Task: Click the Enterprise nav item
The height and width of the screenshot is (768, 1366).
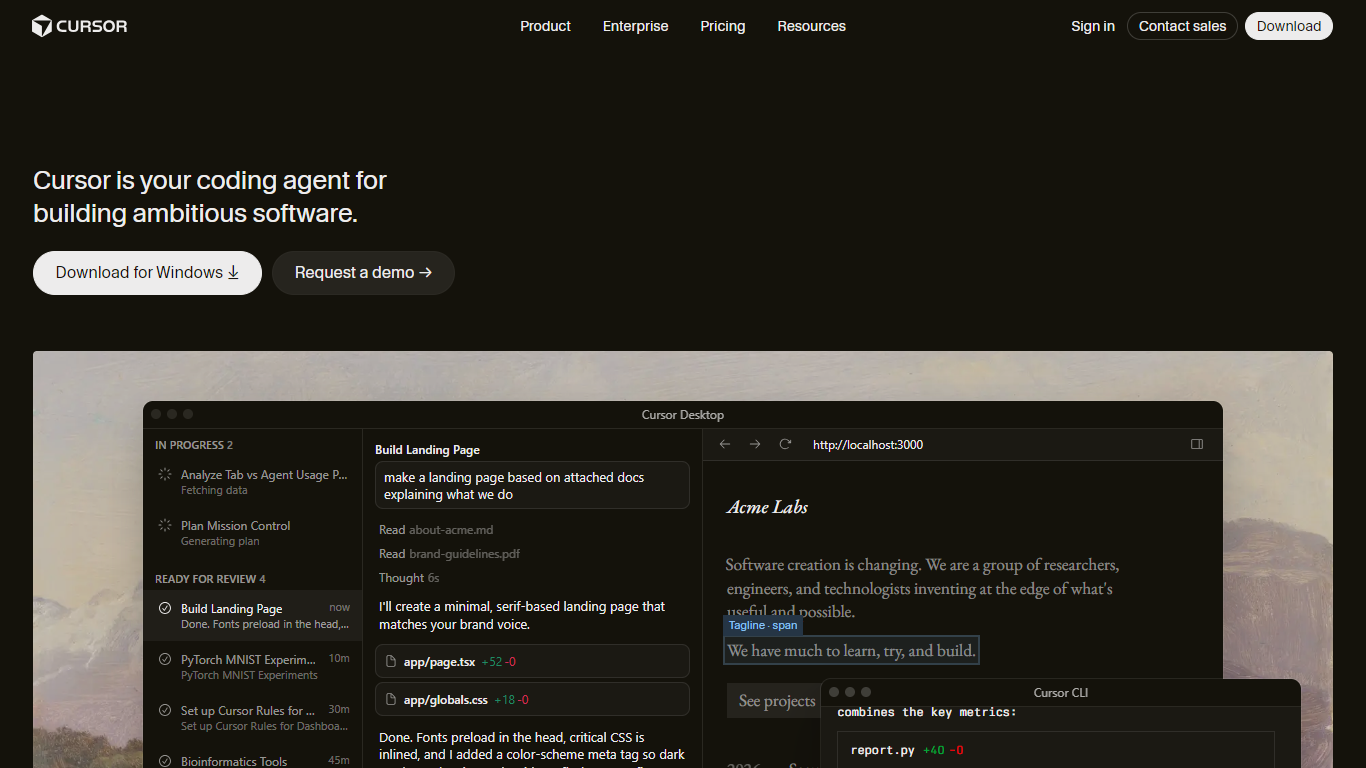Action: click(x=635, y=26)
